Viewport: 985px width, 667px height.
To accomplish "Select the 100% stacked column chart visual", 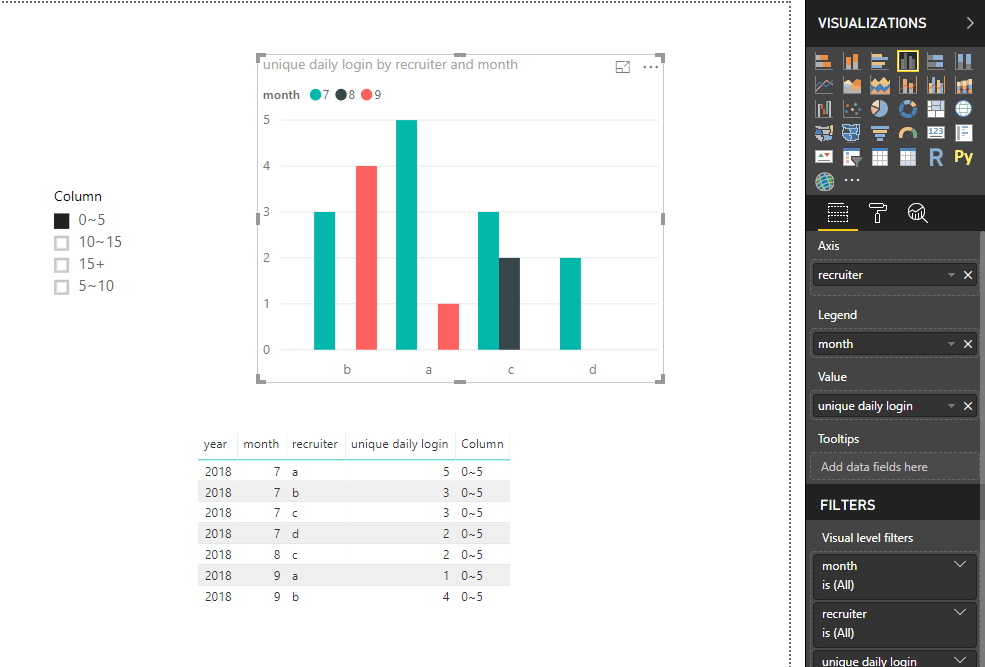I will [x=964, y=61].
